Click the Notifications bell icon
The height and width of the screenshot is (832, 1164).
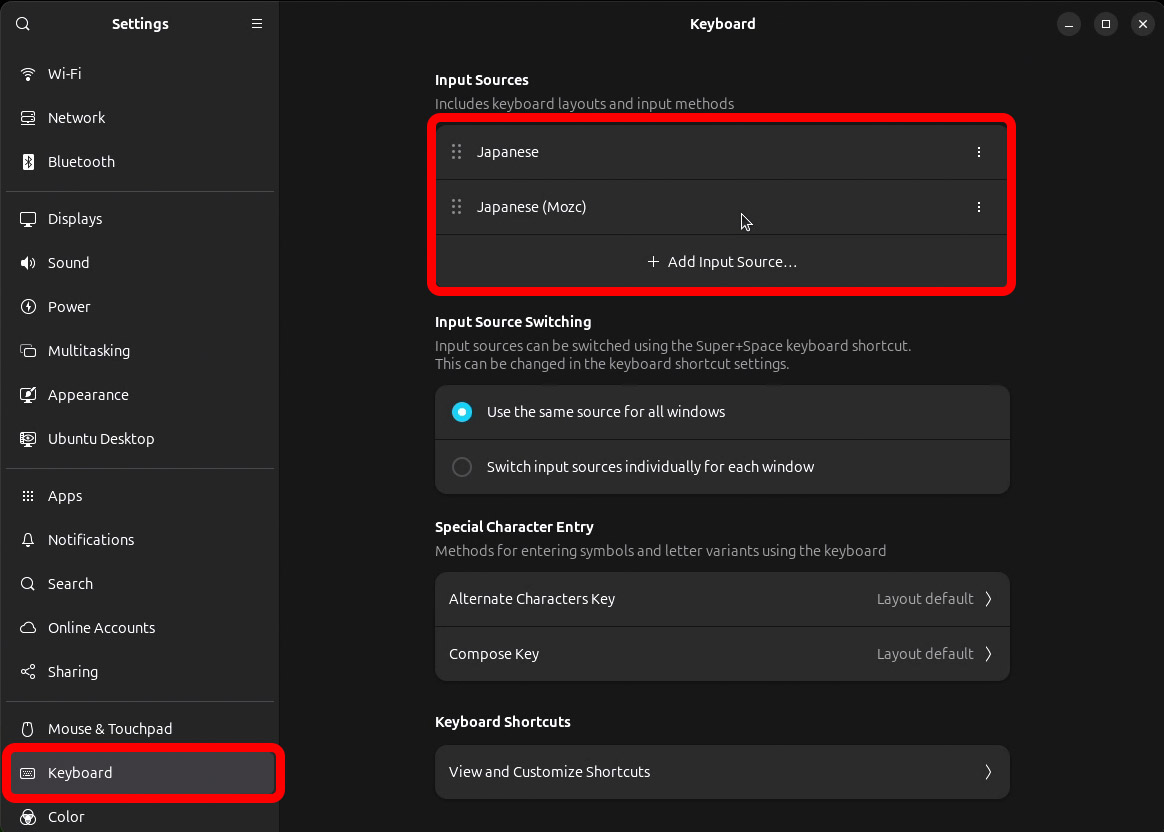(28, 540)
